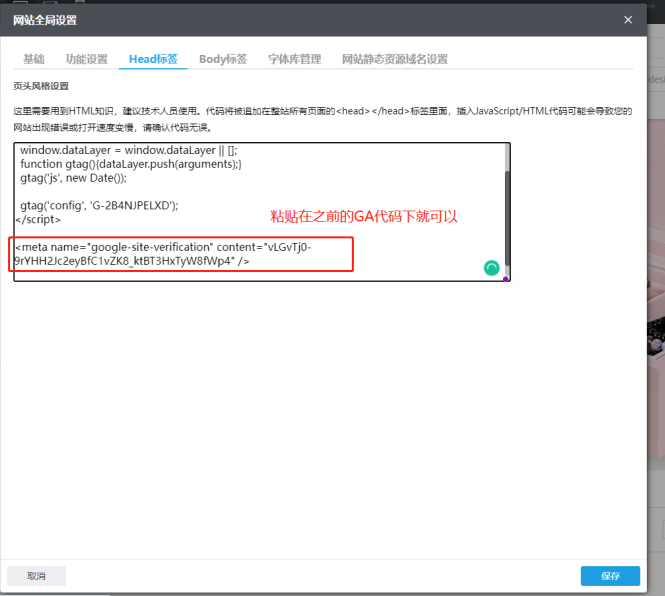
Task: Click the function gtag() code line
Action: 130,163
